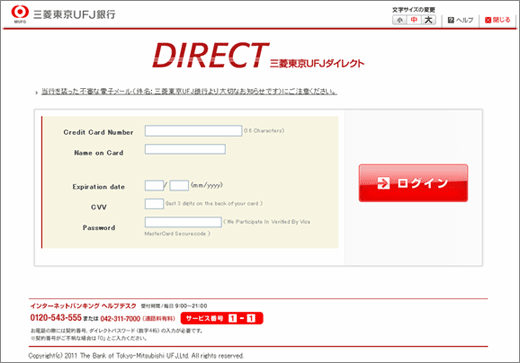Click the phone number 0120-543-555

click(x=56, y=318)
